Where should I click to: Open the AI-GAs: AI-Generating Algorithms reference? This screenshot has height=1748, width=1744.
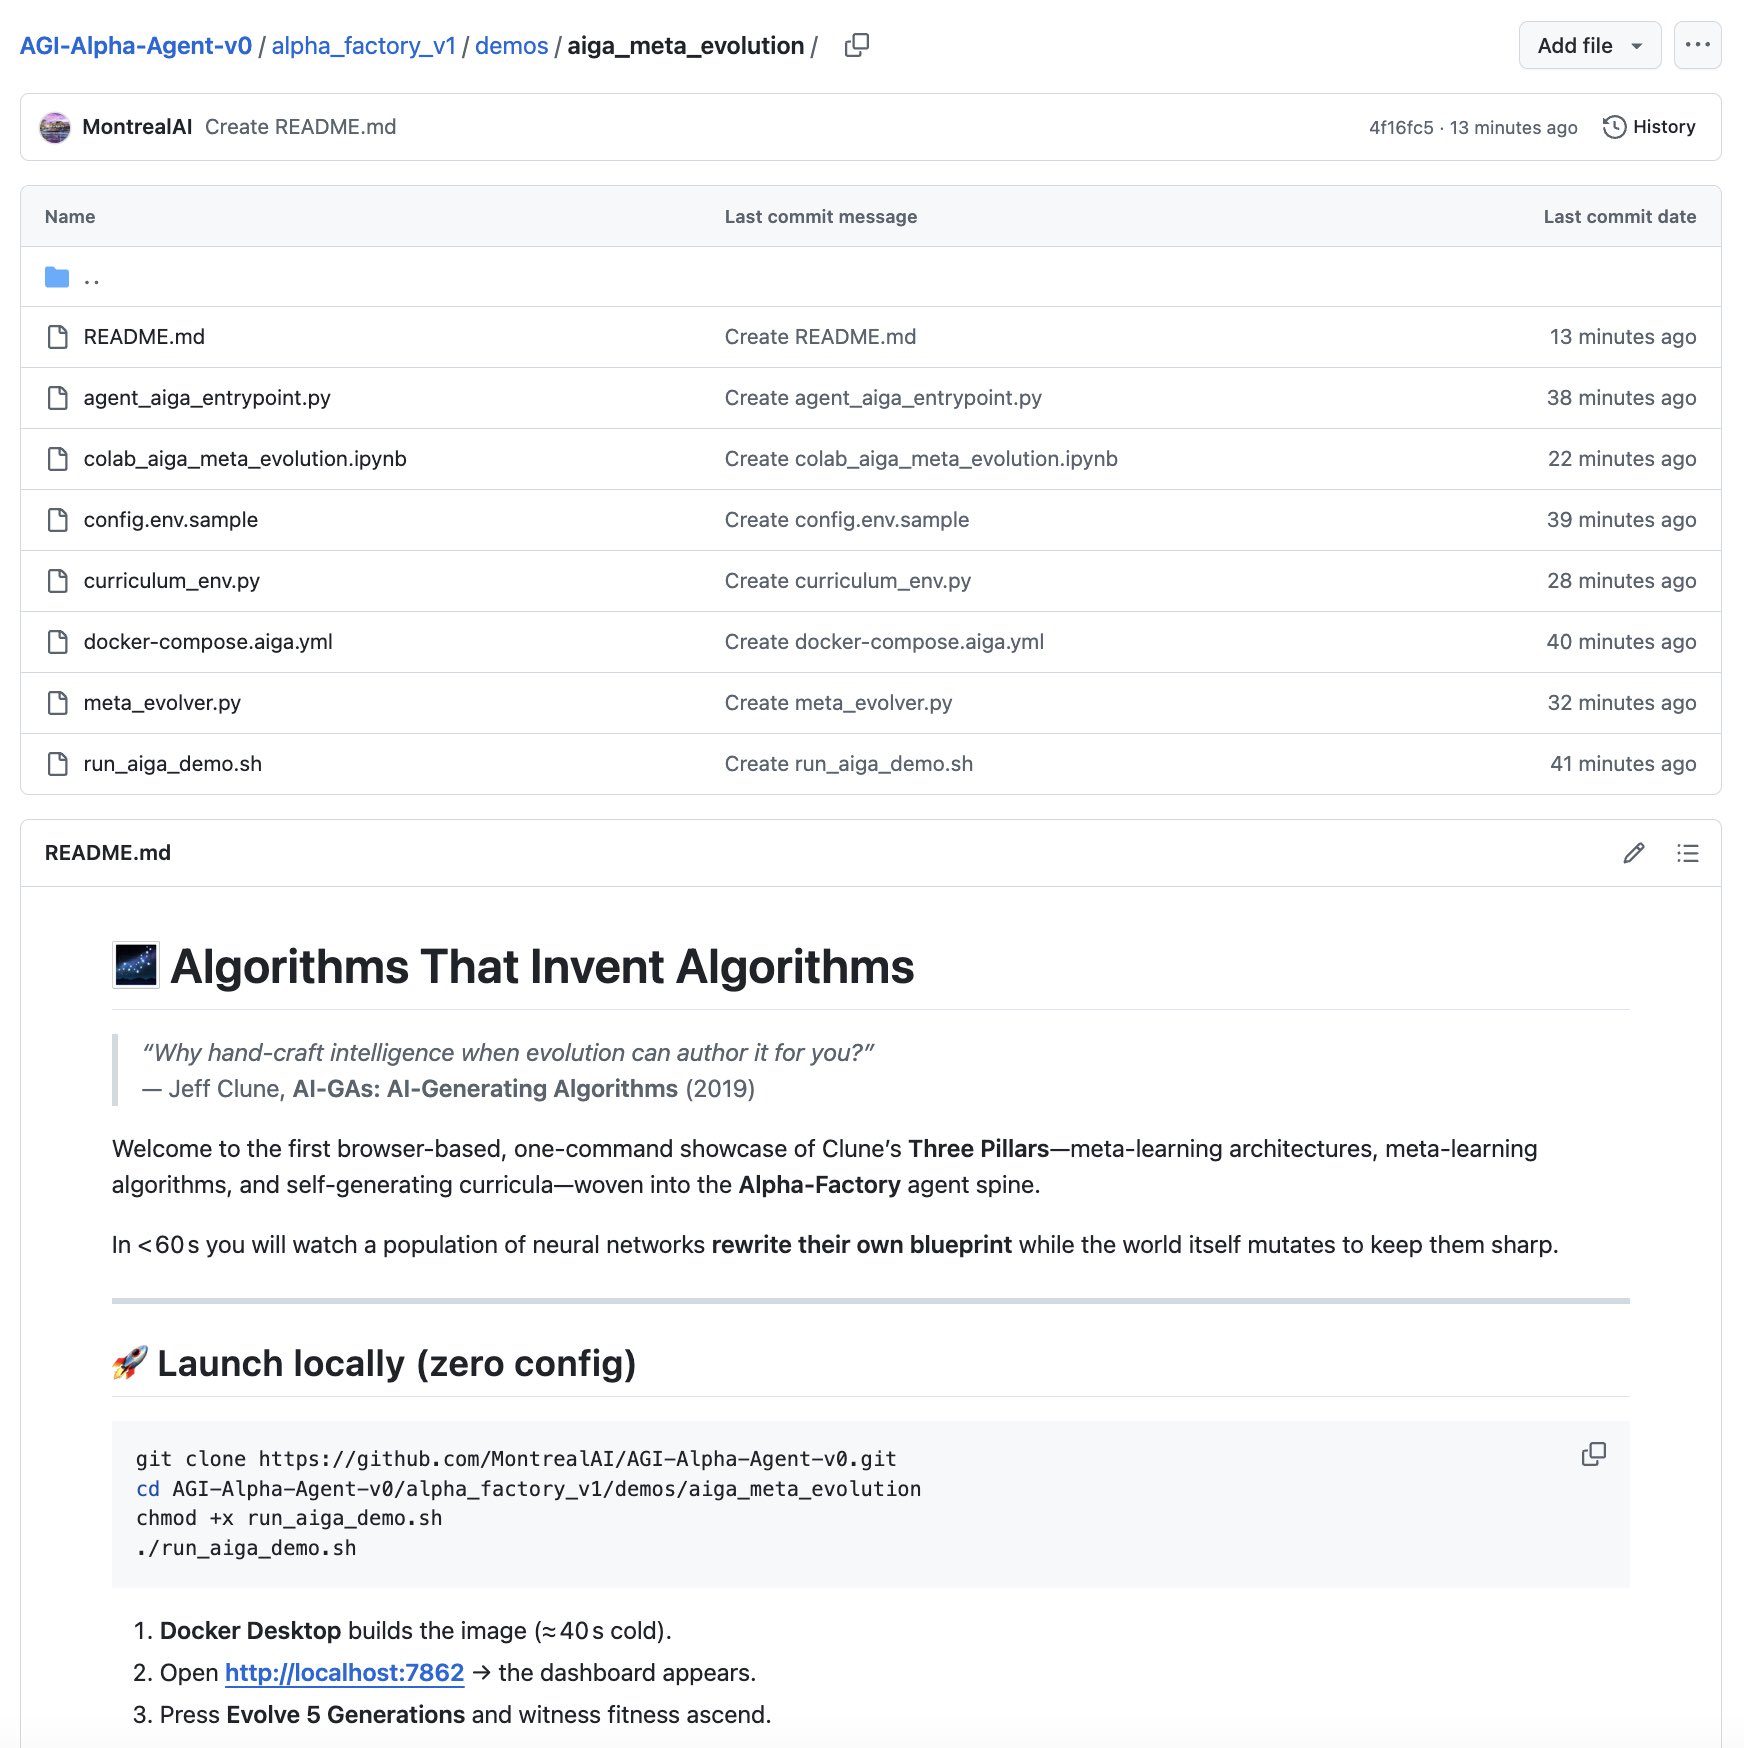[x=485, y=1089]
